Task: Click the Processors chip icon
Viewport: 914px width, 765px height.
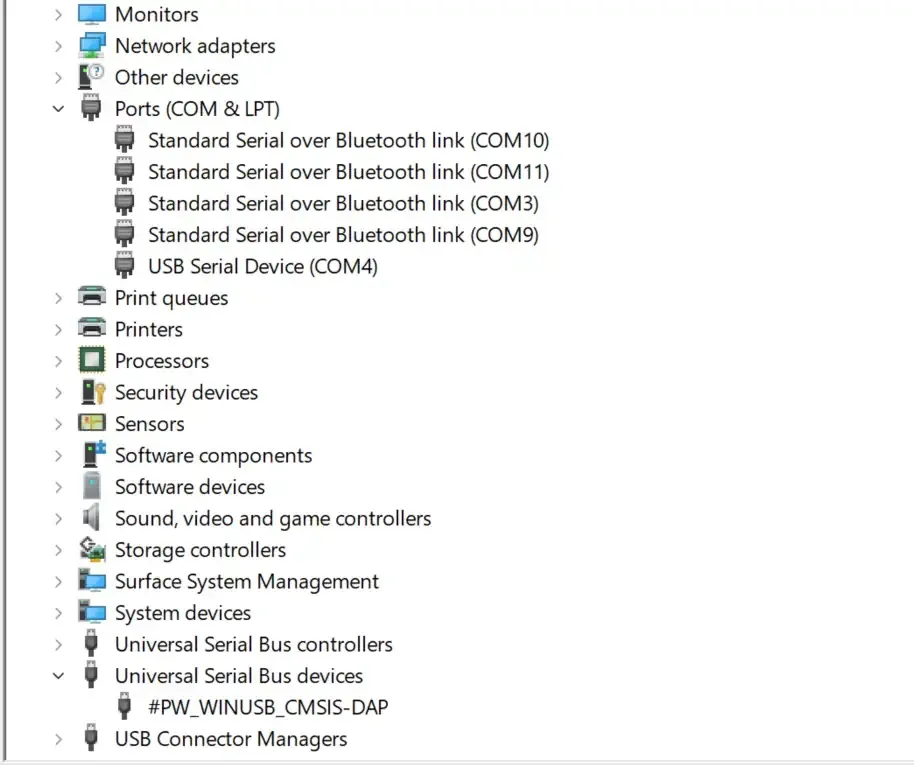Action: pos(92,361)
